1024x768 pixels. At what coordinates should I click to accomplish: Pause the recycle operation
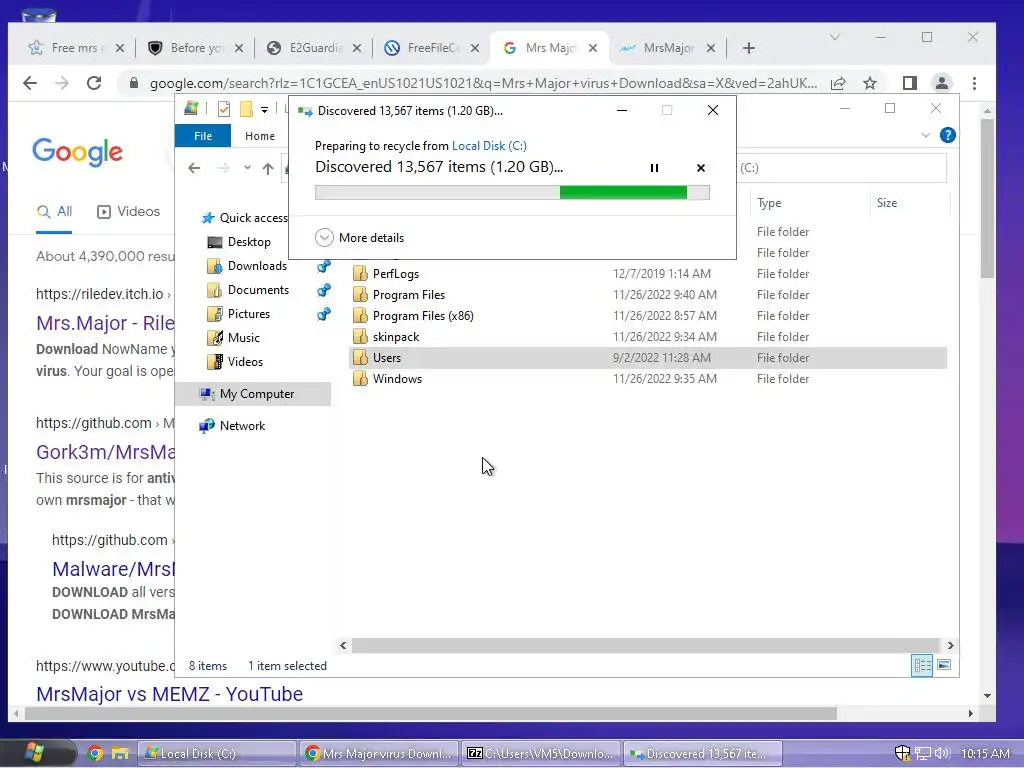[654, 168]
